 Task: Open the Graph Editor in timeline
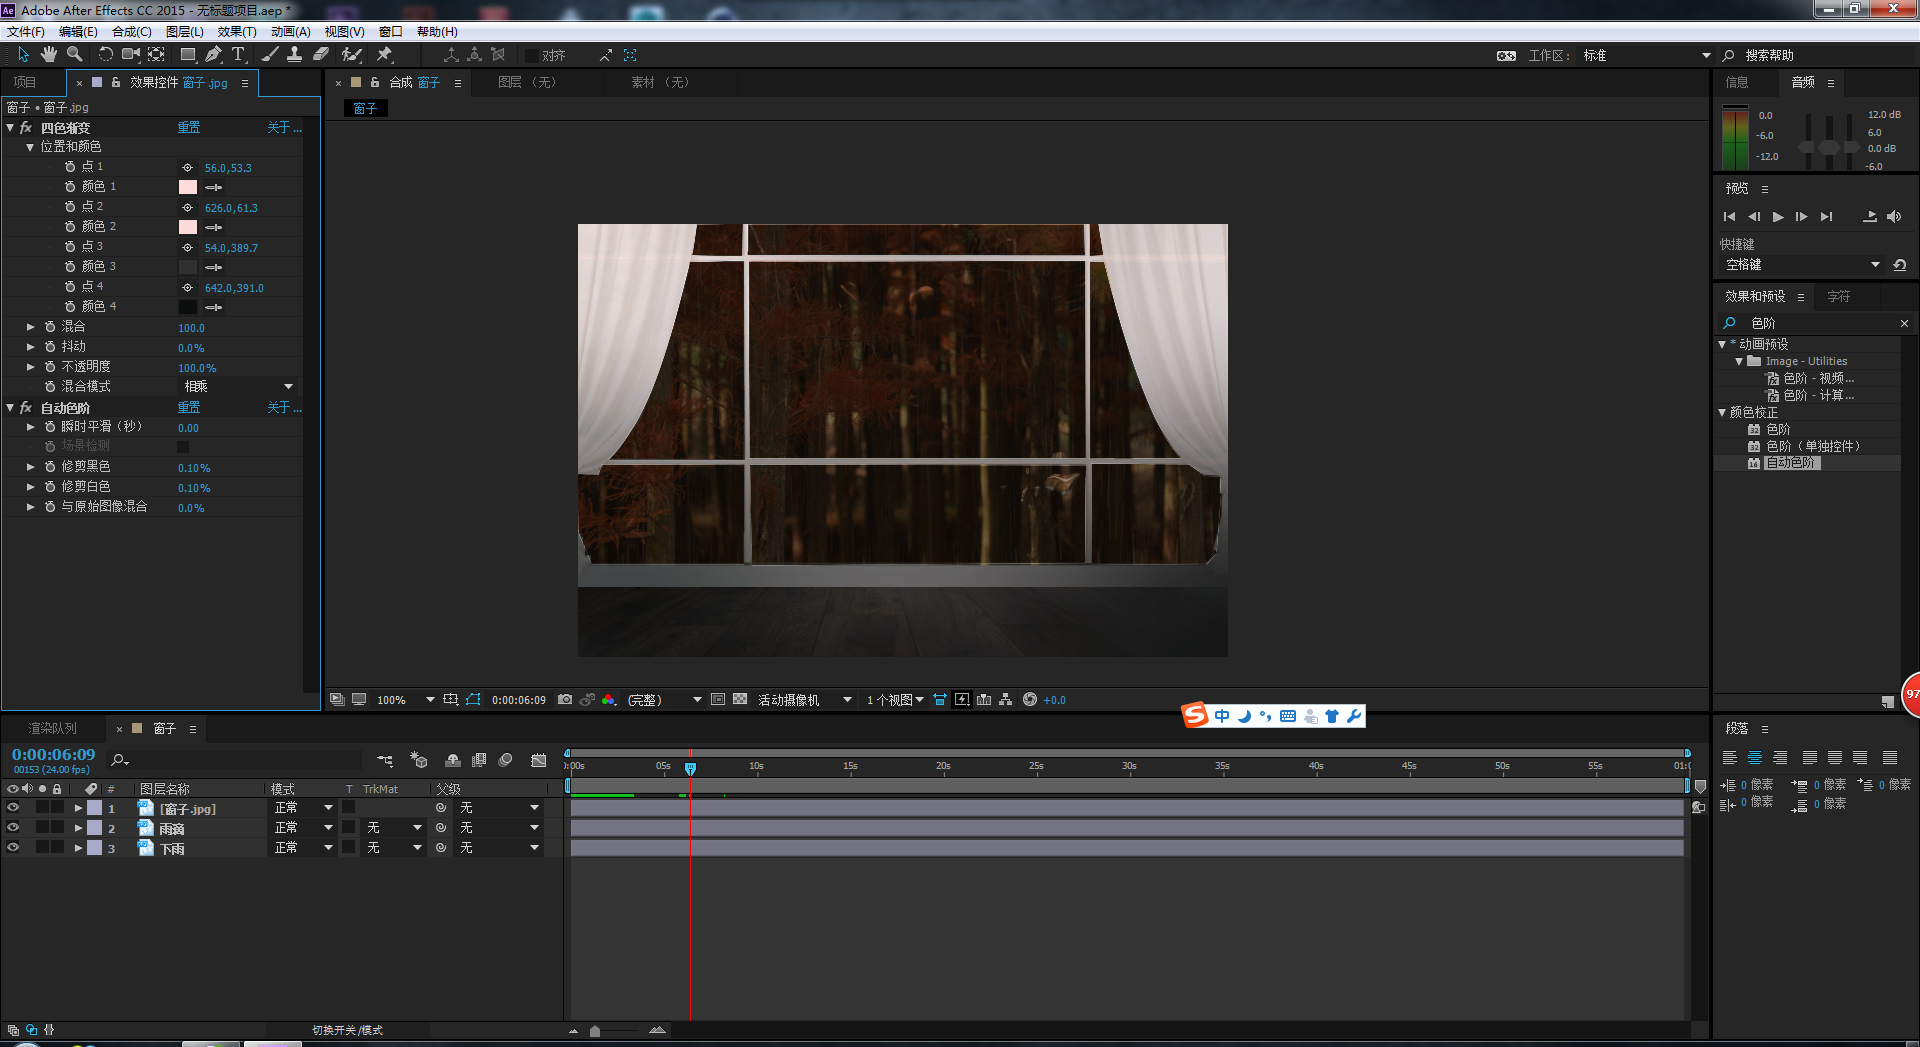(539, 760)
